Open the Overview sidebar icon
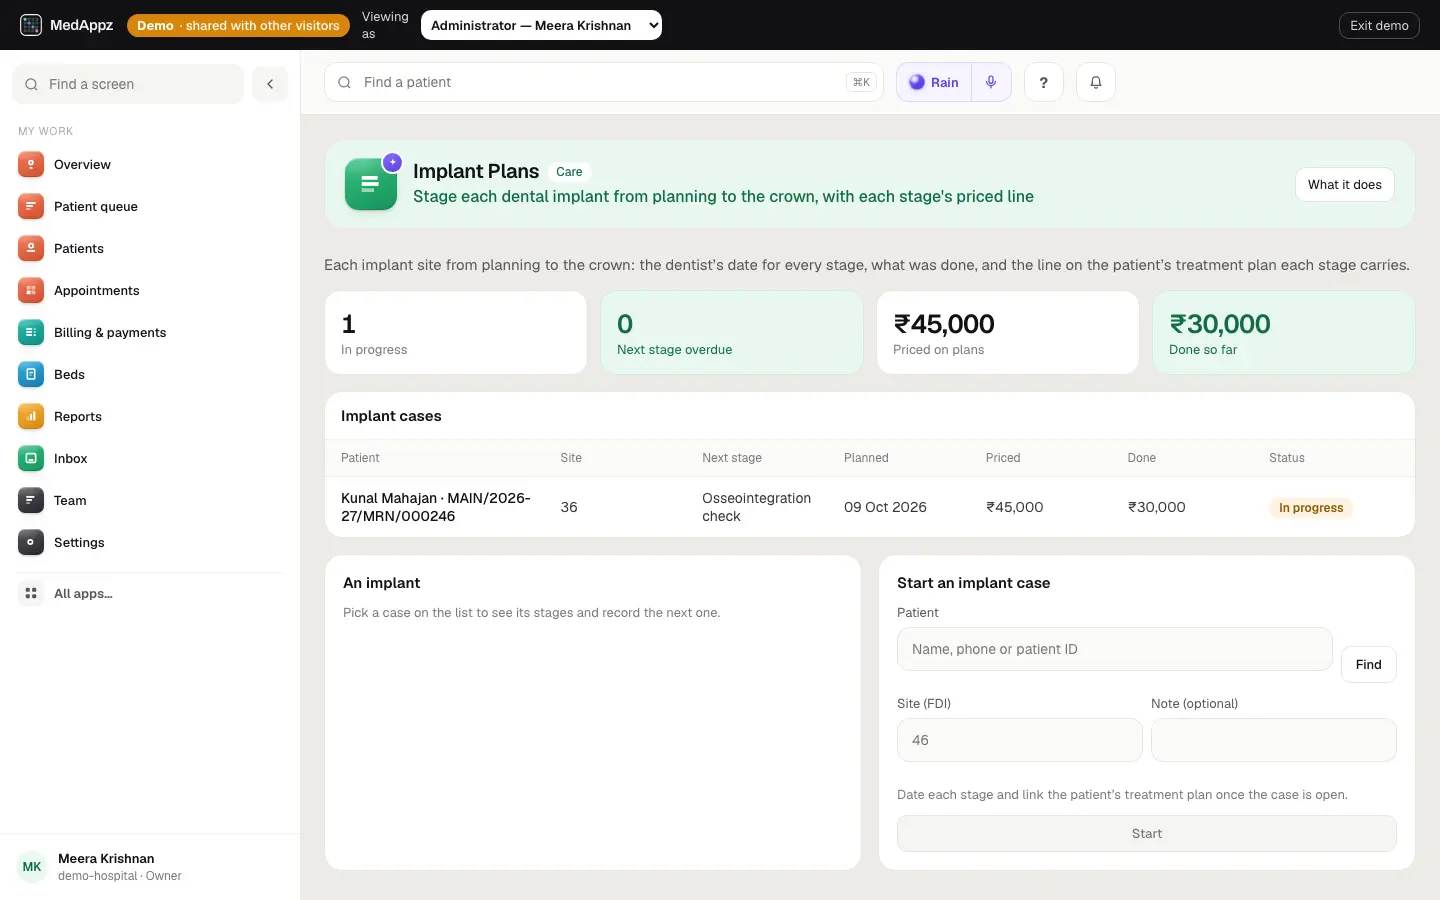Image resolution: width=1440 pixels, height=900 pixels. [x=31, y=165]
